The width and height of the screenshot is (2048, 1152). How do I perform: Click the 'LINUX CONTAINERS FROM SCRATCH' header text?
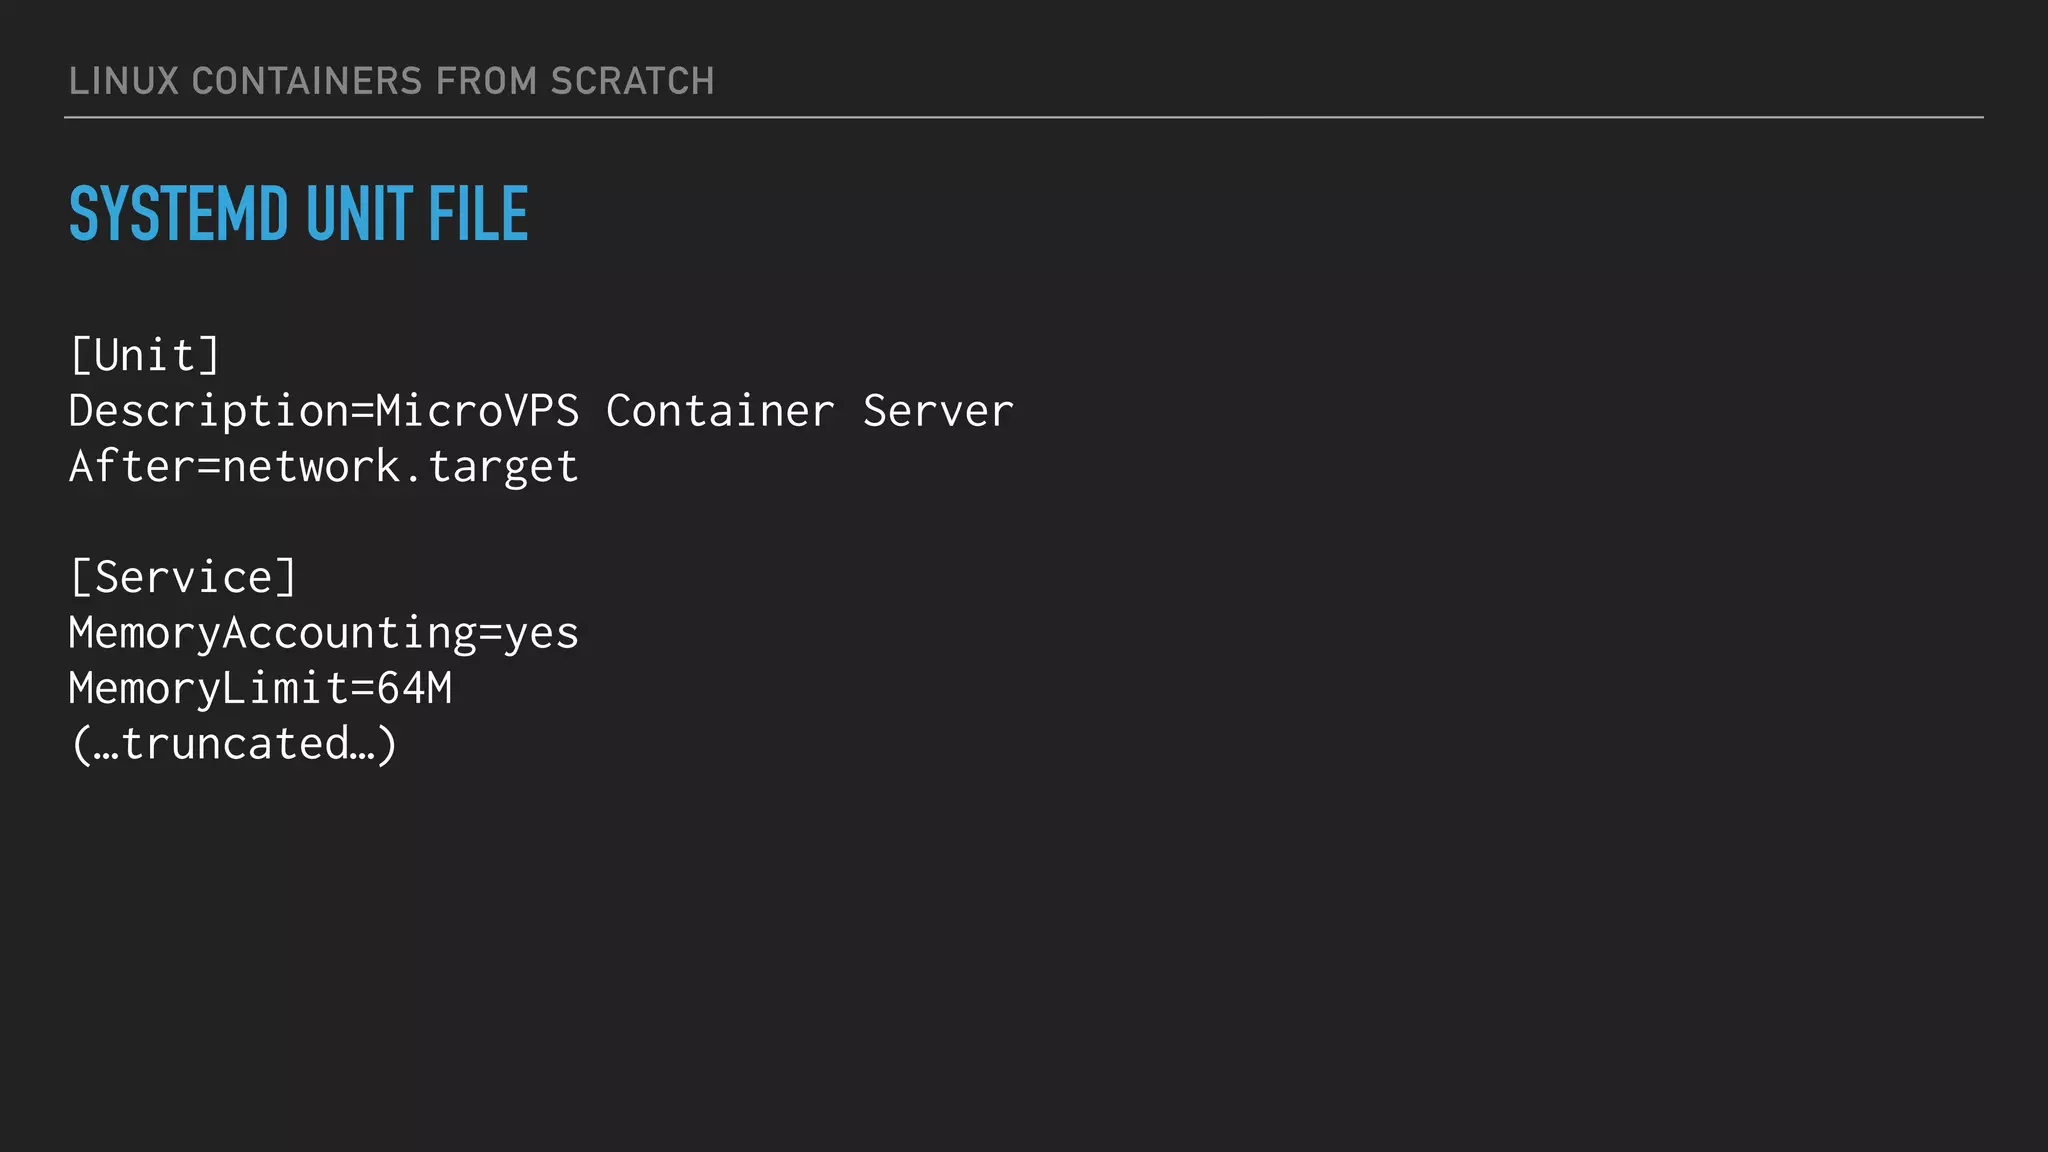coord(391,81)
